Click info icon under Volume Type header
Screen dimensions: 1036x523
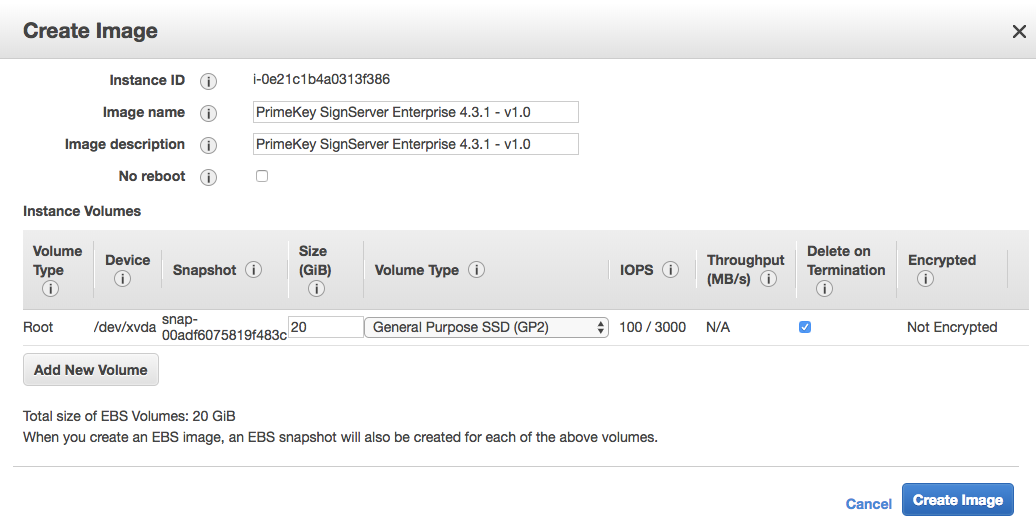pyautogui.click(x=49, y=289)
